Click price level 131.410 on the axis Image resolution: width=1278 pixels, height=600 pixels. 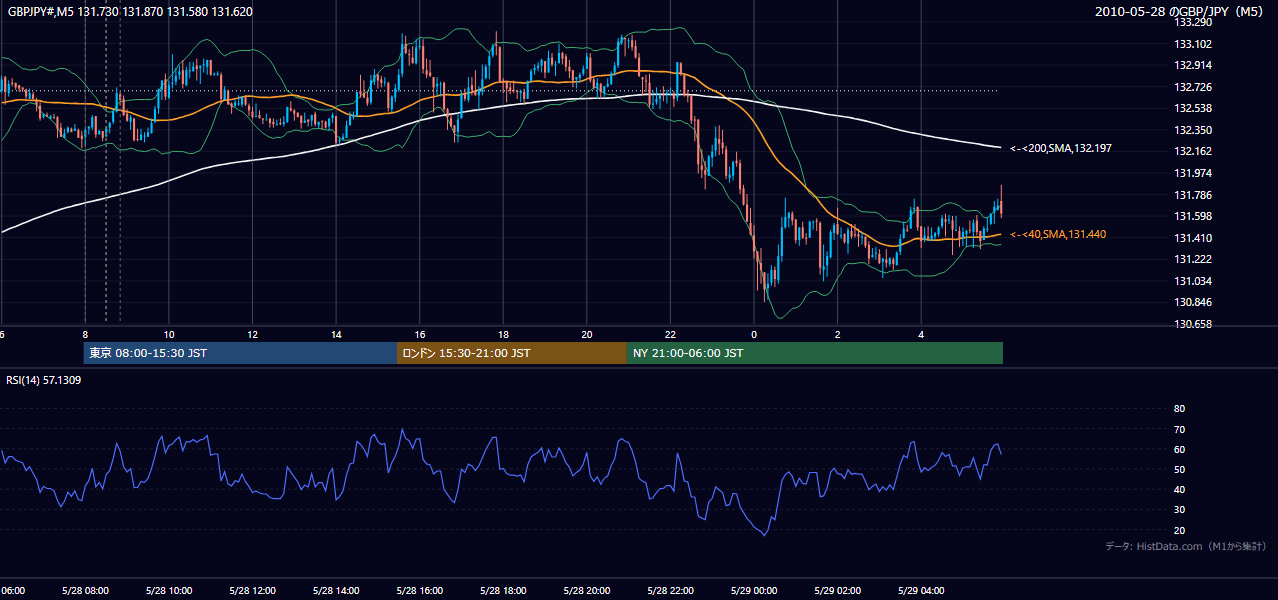(1192, 238)
